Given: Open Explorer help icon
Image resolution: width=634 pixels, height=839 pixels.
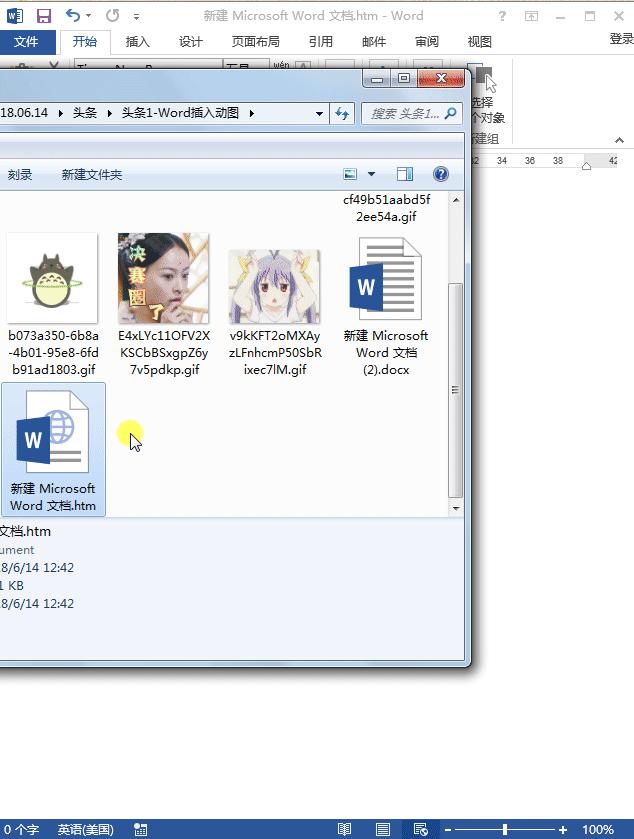Looking at the screenshot, I should (441, 174).
